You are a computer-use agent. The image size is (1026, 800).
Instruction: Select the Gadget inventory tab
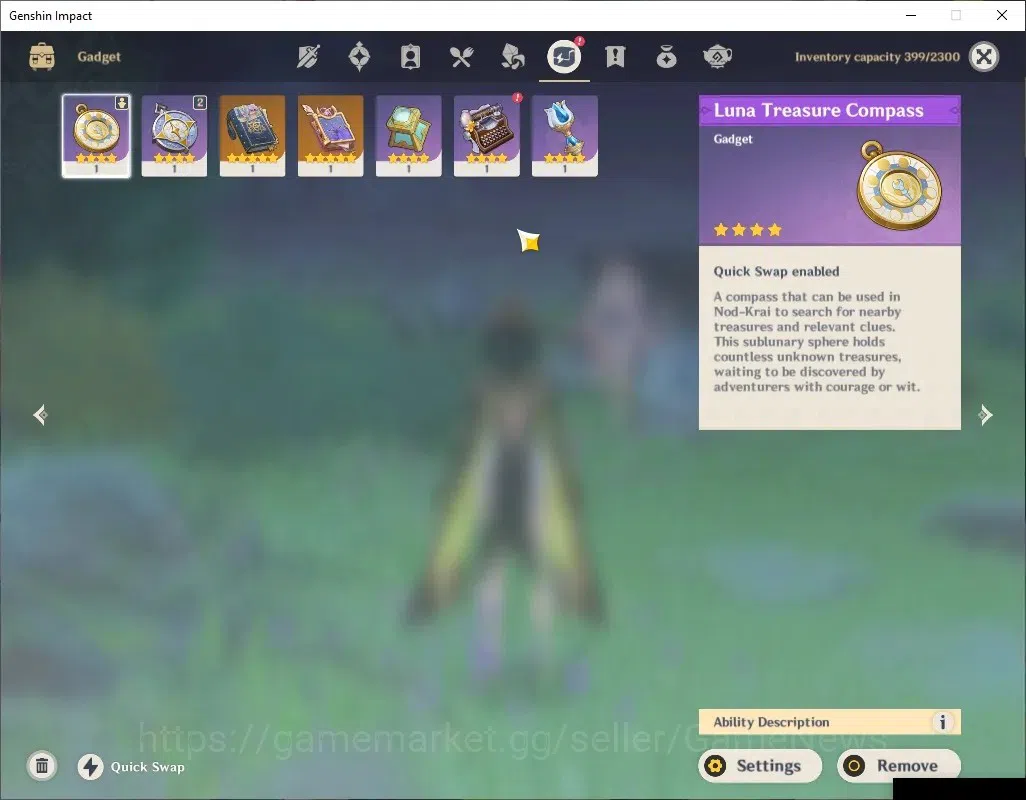[x=564, y=57]
